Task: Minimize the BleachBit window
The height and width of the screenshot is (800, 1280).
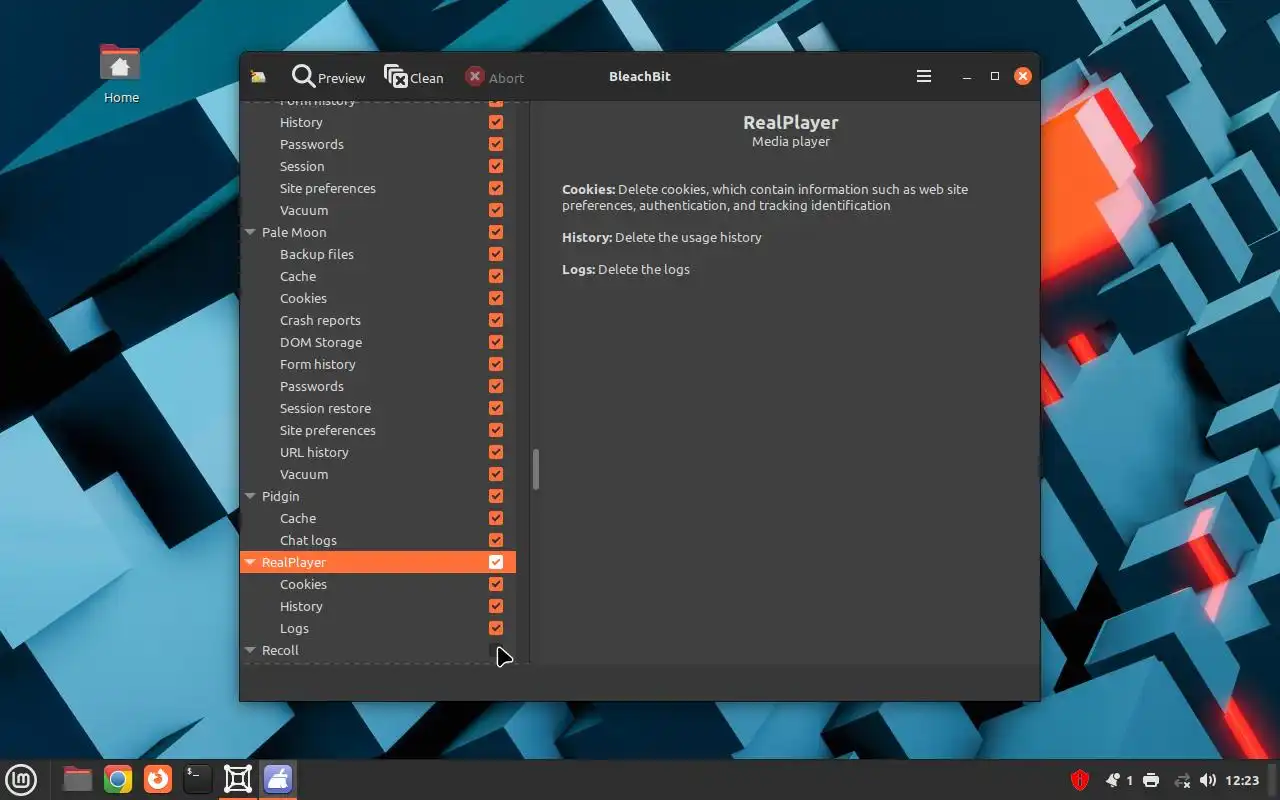Action: [x=966, y=76]
